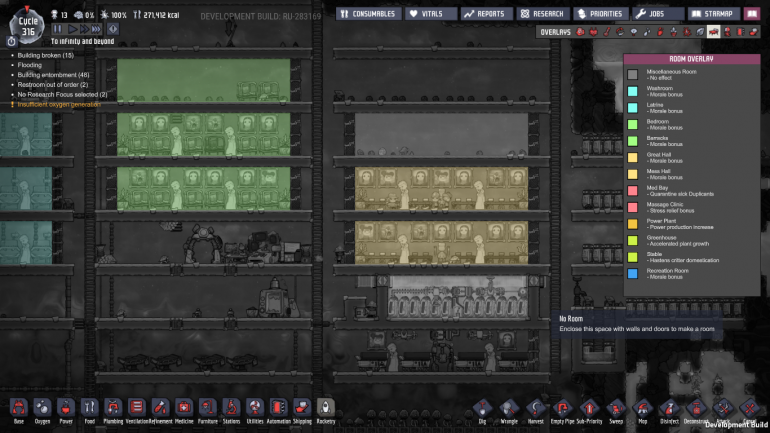The image size is (770, 433).
Task: Select the Sweep tool
Action: coord(616,409)
